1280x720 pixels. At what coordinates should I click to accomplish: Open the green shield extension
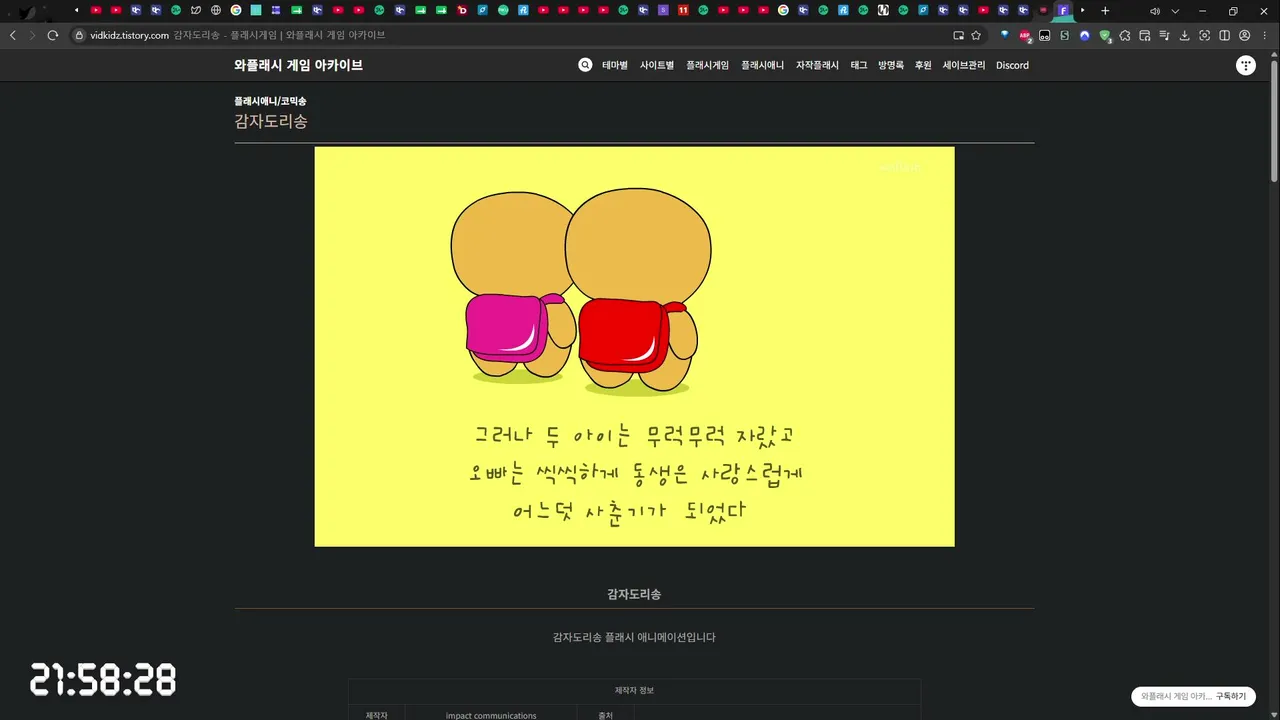pos(1105,35)
